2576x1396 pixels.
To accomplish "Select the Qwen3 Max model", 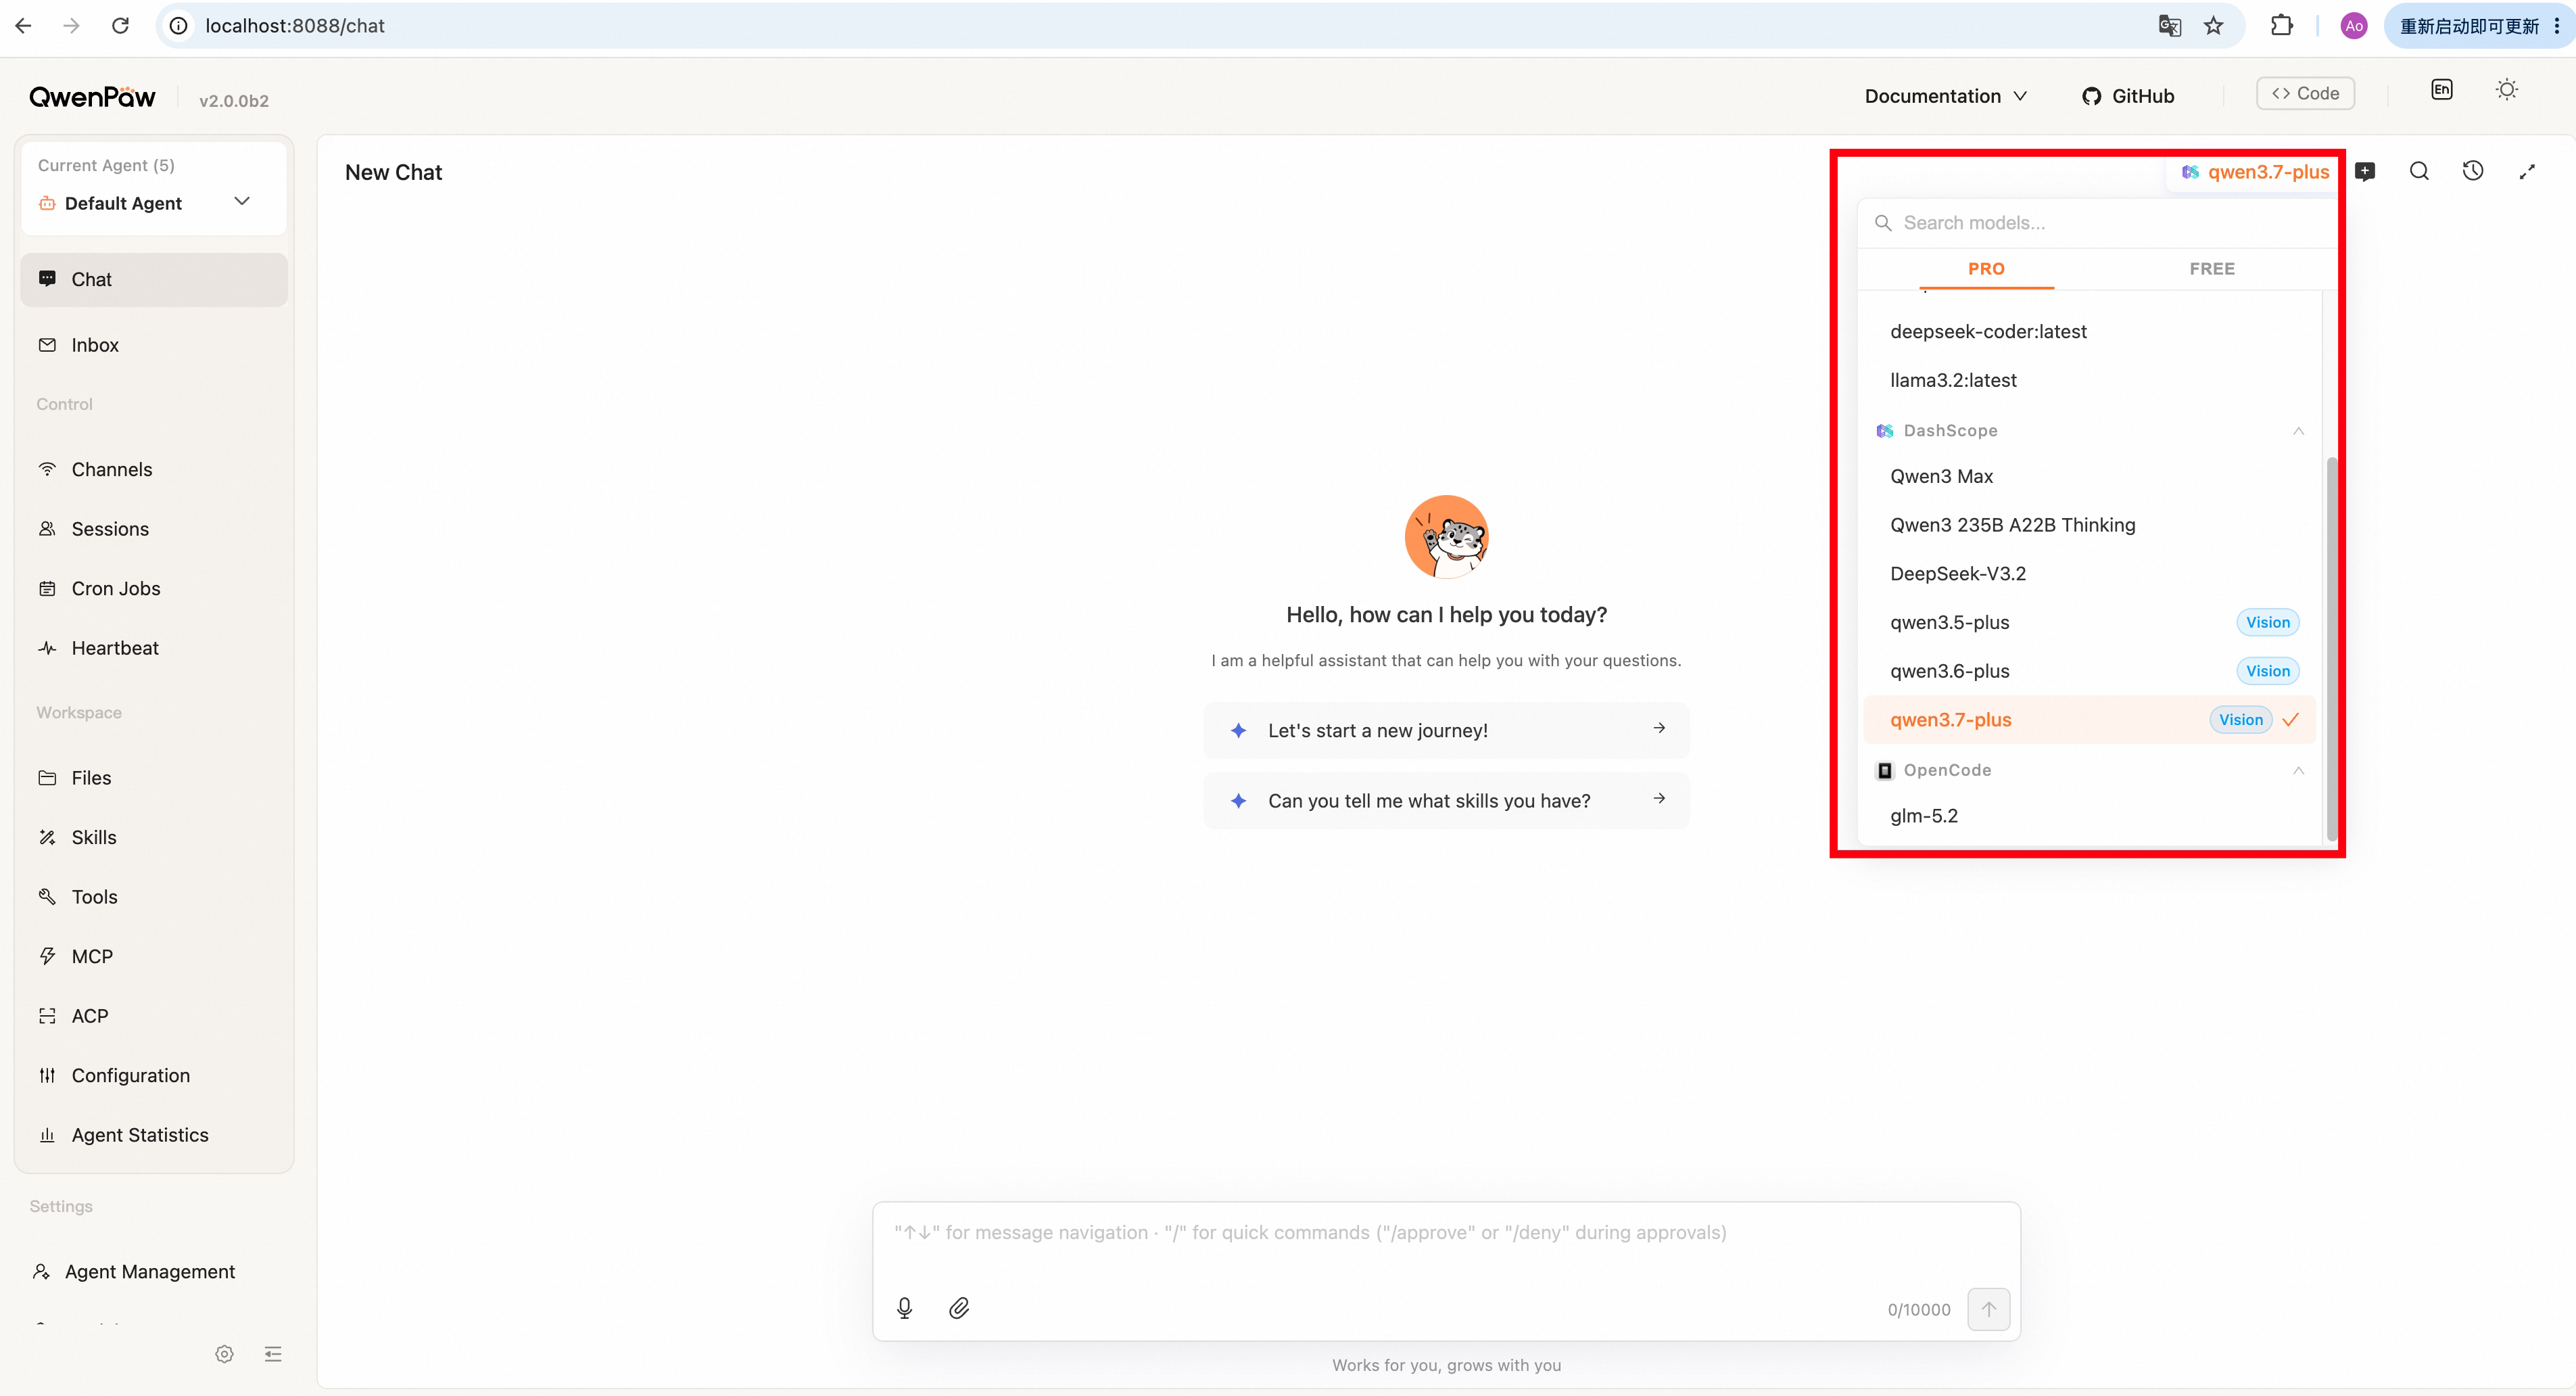I will 2090,477.
